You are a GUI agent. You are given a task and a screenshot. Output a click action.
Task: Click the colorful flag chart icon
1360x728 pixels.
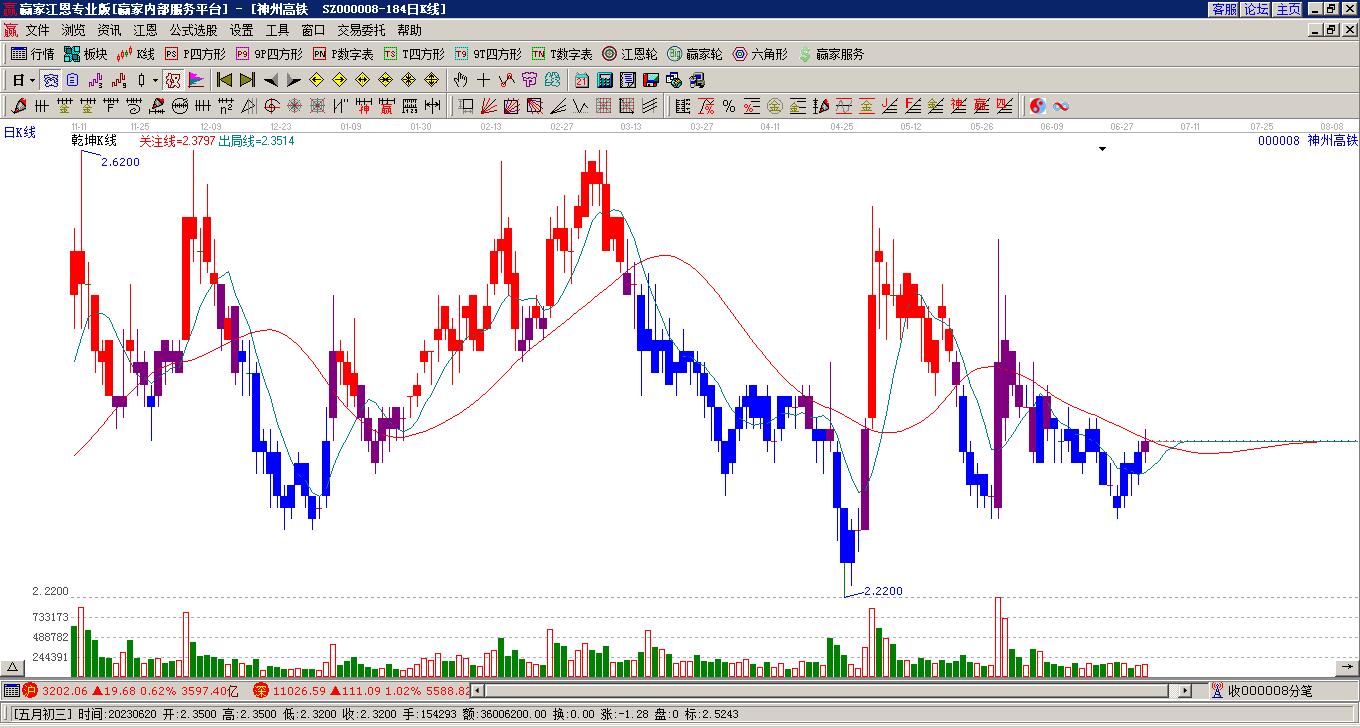[196, 80]
